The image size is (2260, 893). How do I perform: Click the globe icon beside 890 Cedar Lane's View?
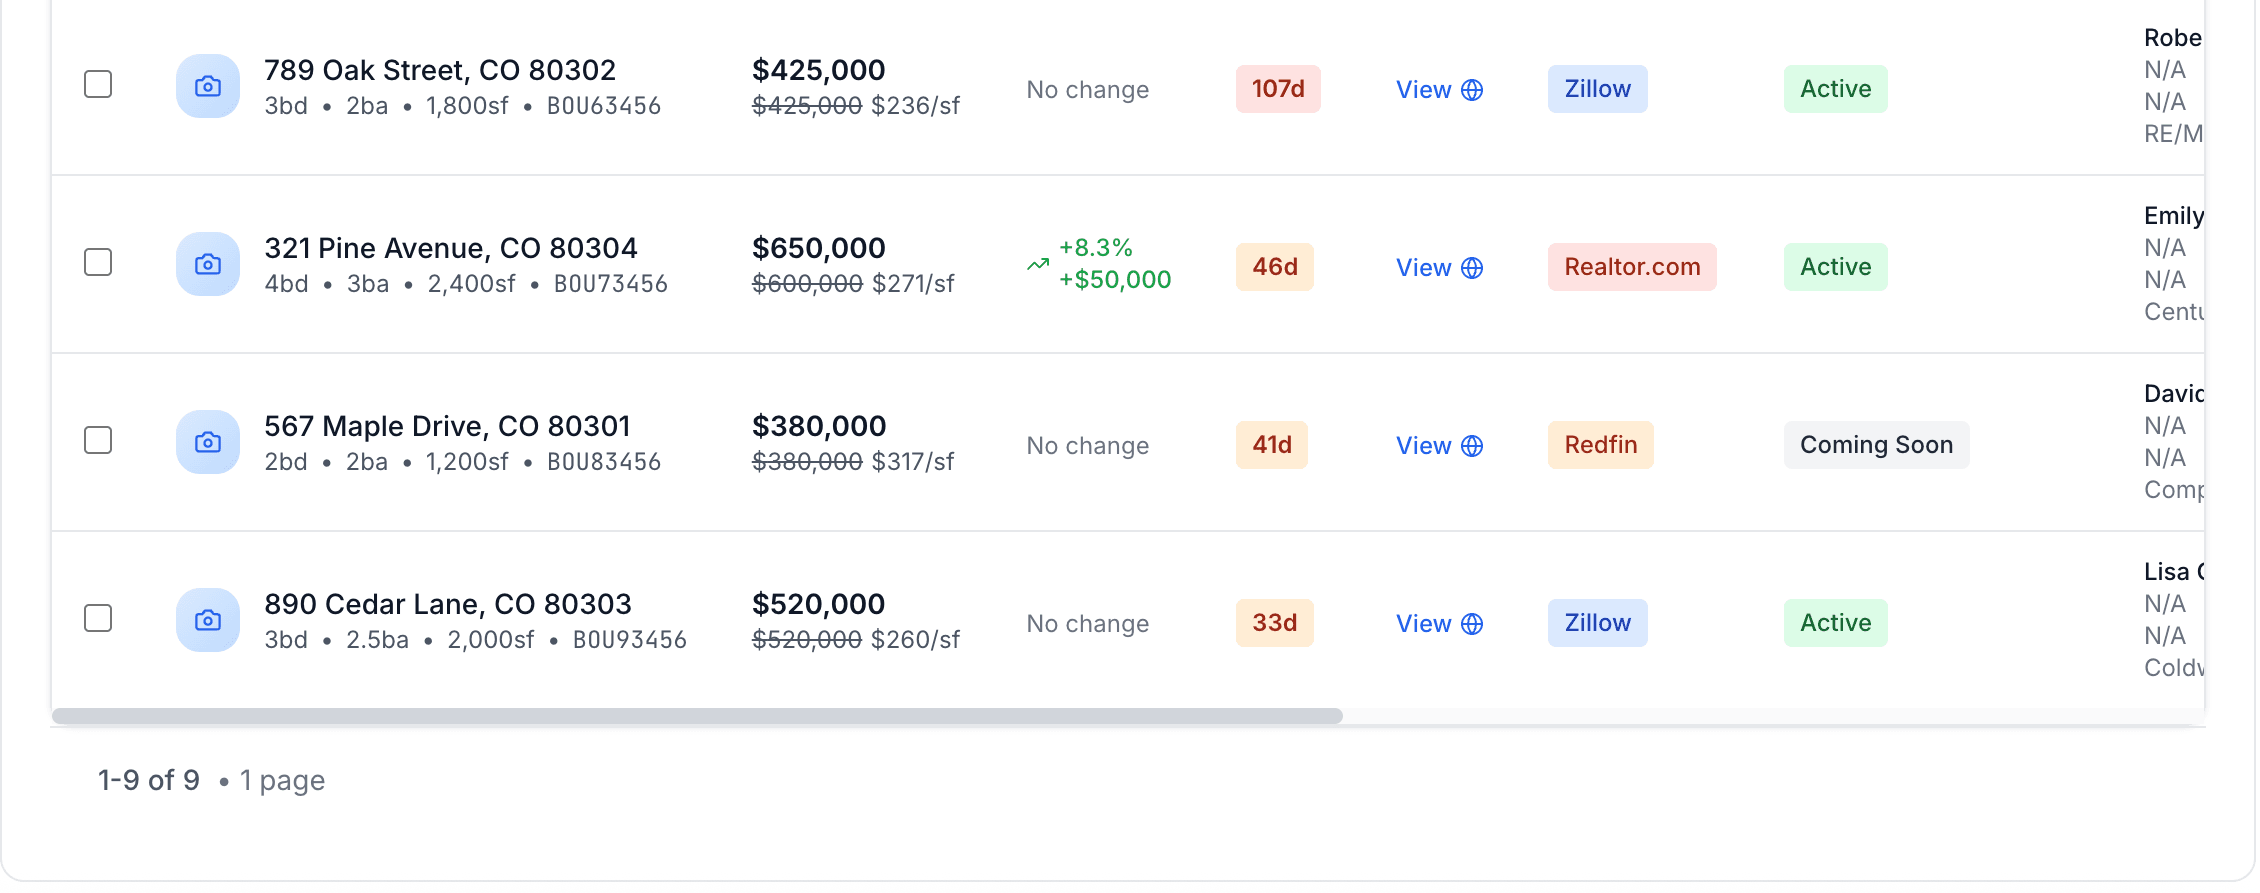point(1472,623)
